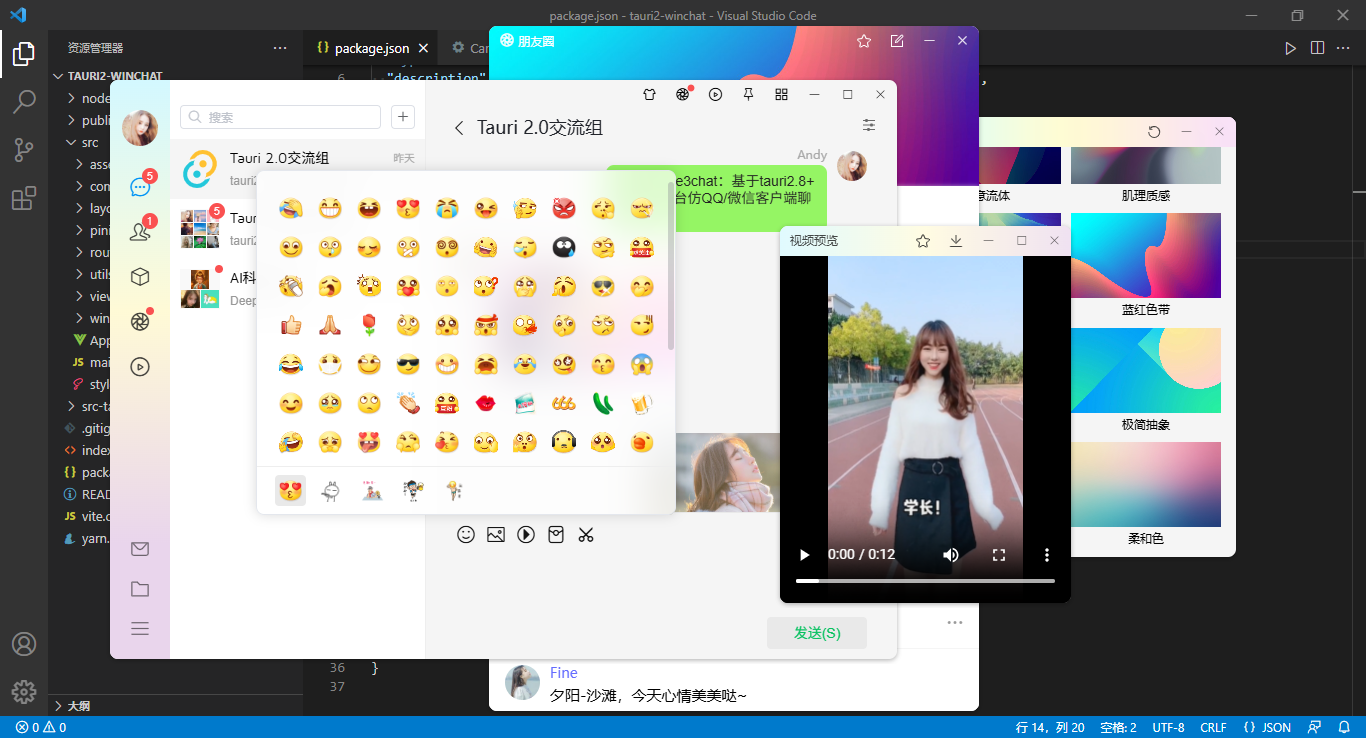The height and width of the screenshot is (738, 1366).
Task: Open the hamburger menu at sidebar bottom
Action: [140, 628]
